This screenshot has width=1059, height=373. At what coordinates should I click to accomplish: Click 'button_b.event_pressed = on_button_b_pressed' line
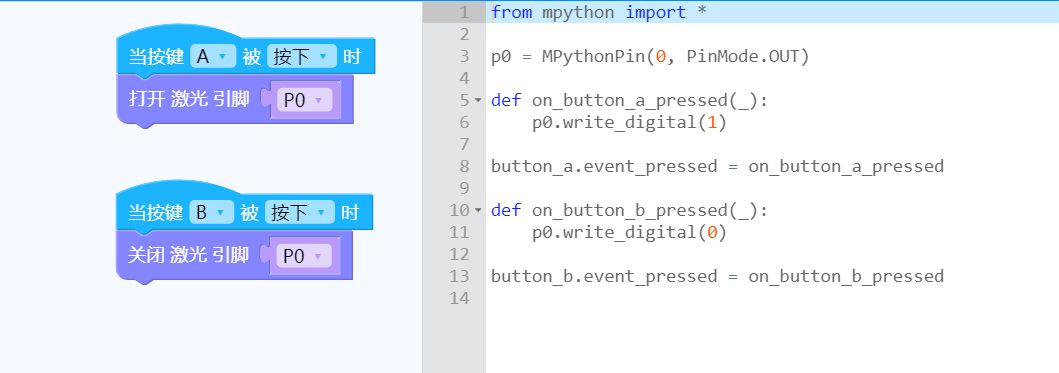coord(717,276)
